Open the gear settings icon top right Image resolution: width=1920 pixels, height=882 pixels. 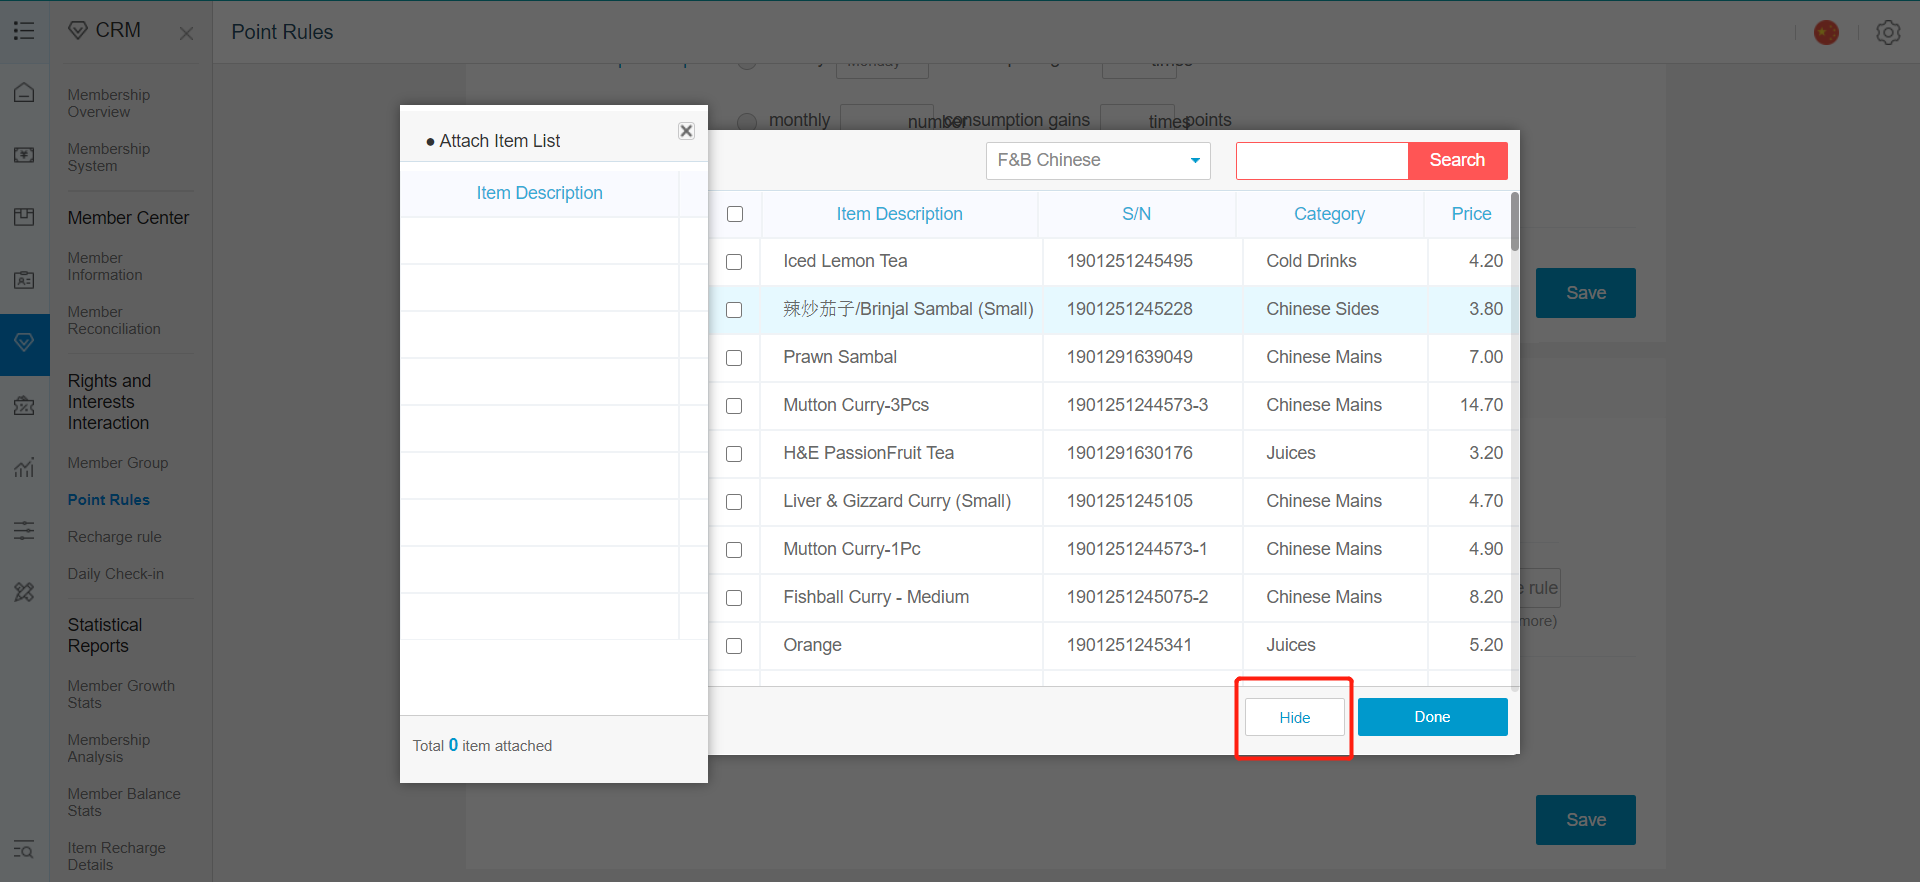coord(1888,32)
